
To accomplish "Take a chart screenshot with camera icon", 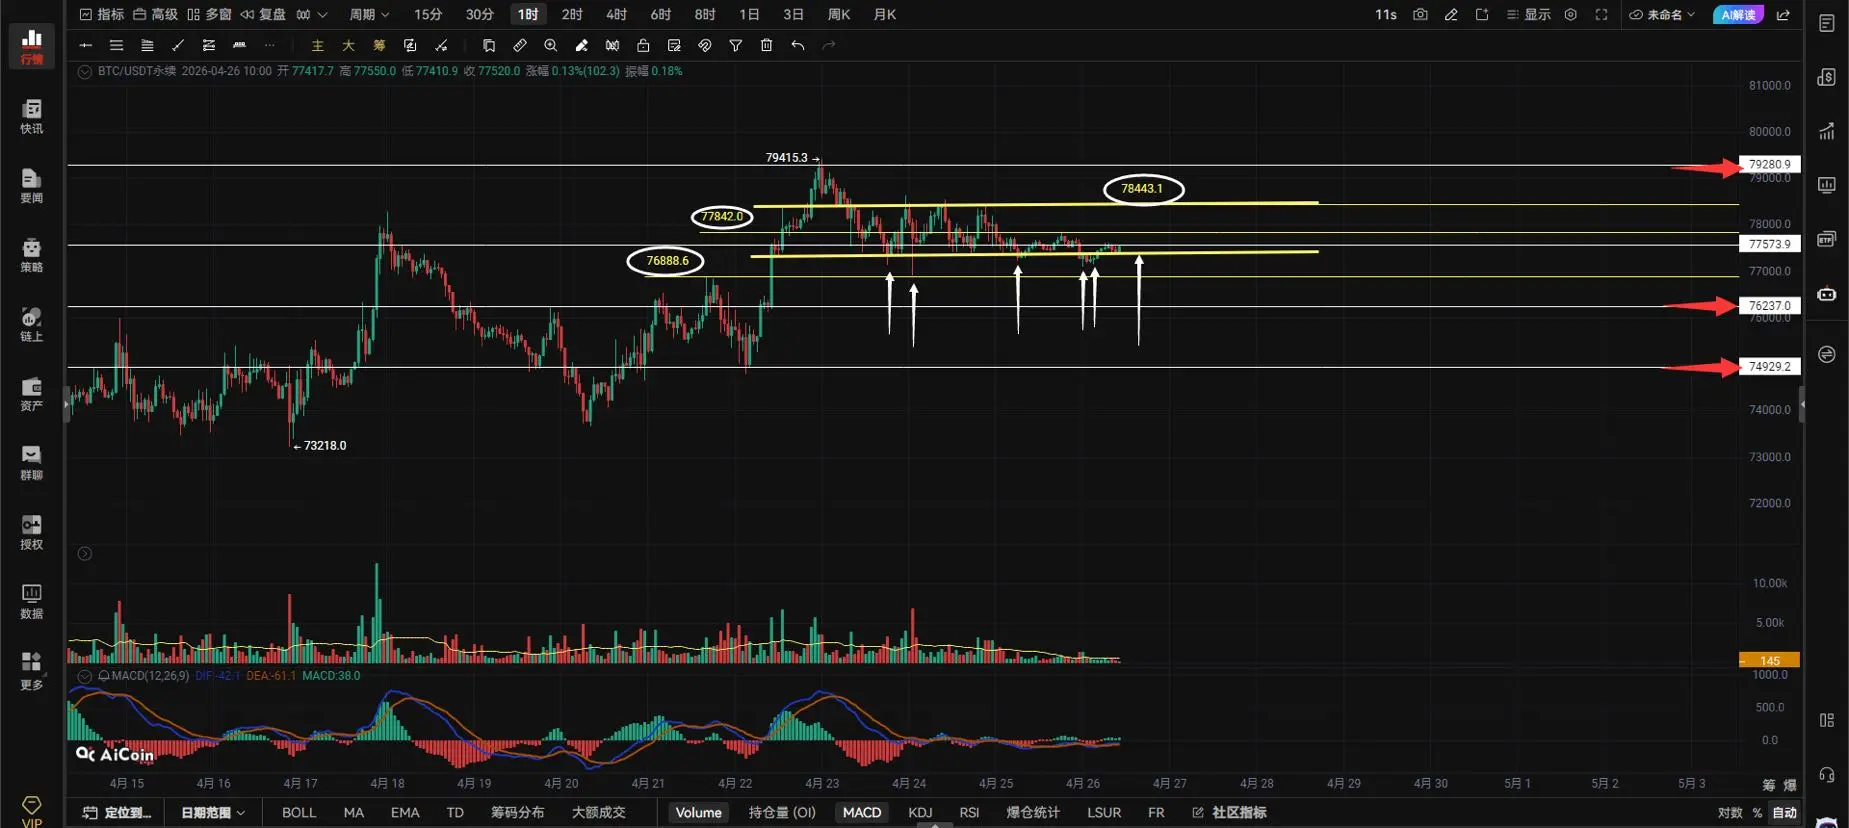I will click(x=1420, y=15).
